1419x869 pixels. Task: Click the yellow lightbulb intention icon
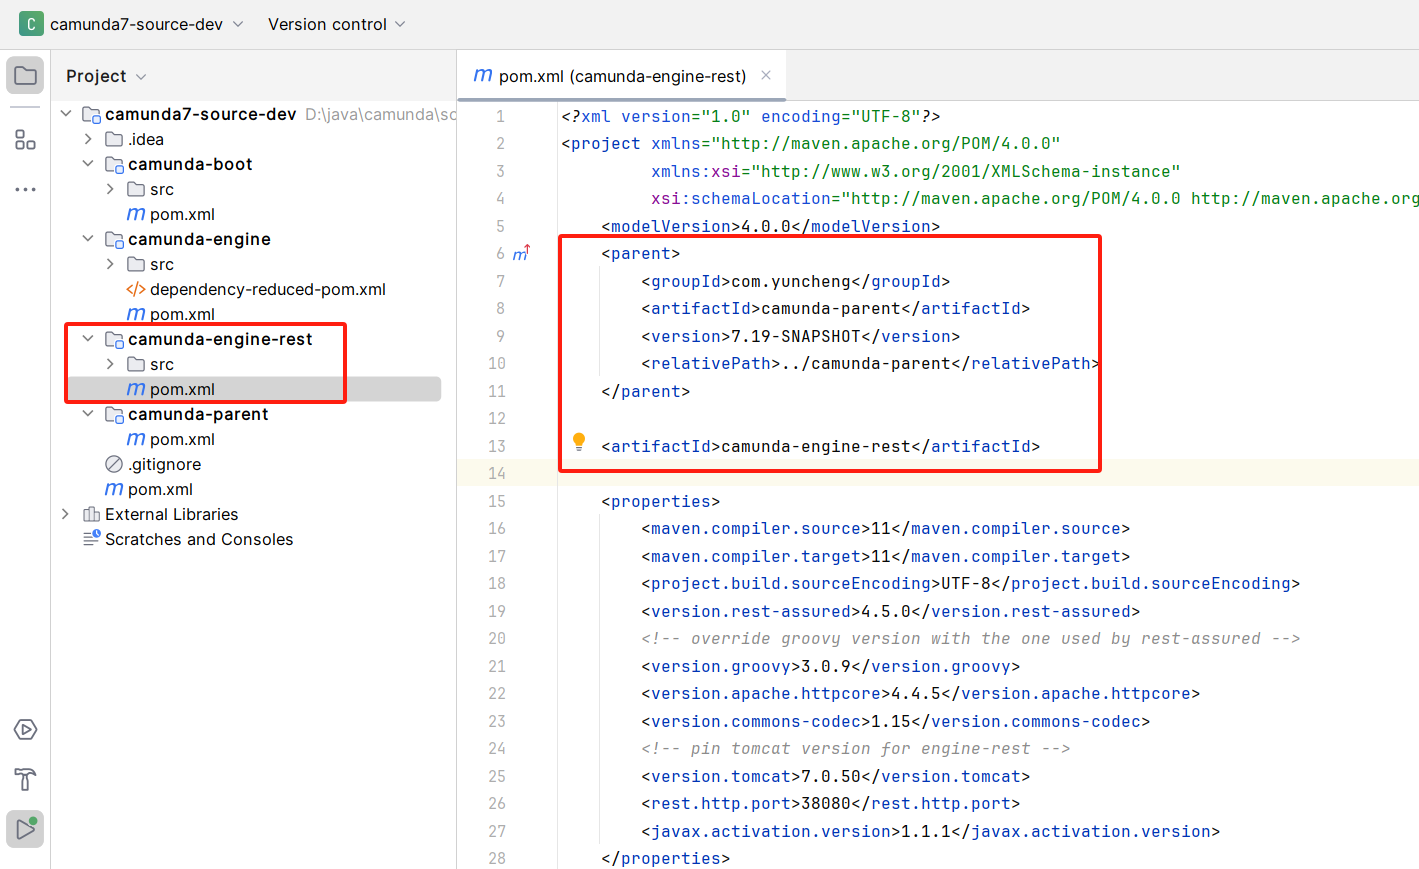click(579, 442)
